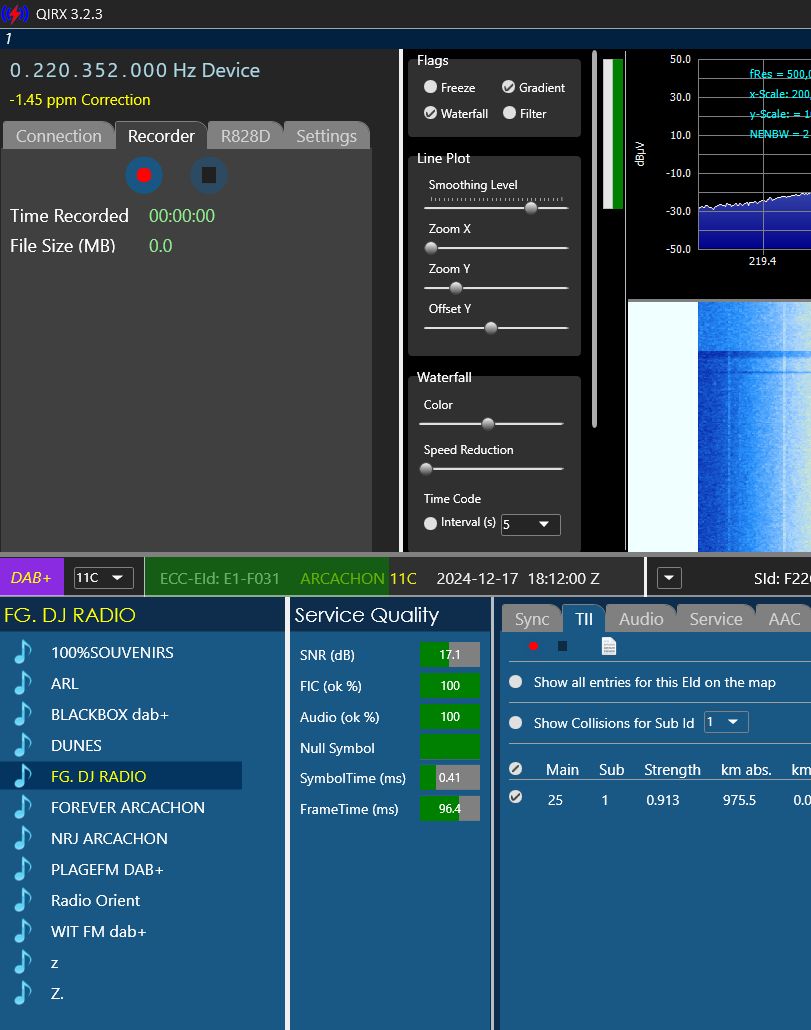The height and width of the screenshot is (1030, 811).
Task: Click the SNR (dB) value 17.1
Action: point(450,654)
